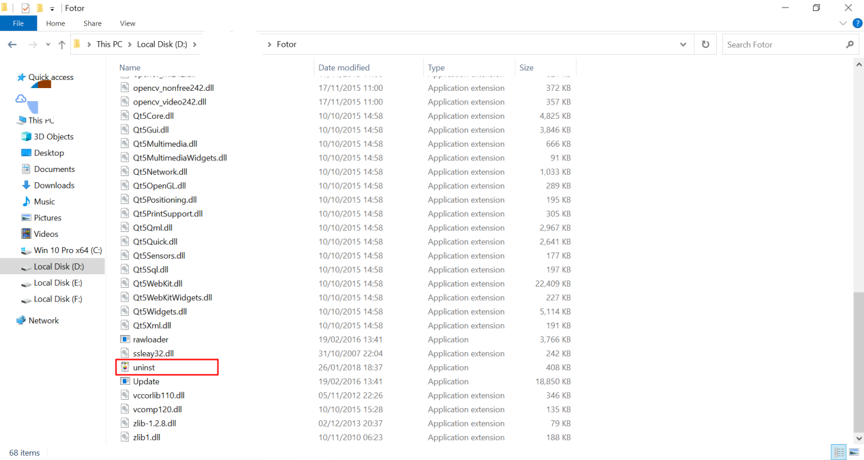Click the blue Help question mark icon
864x460 pixels.
857,23
